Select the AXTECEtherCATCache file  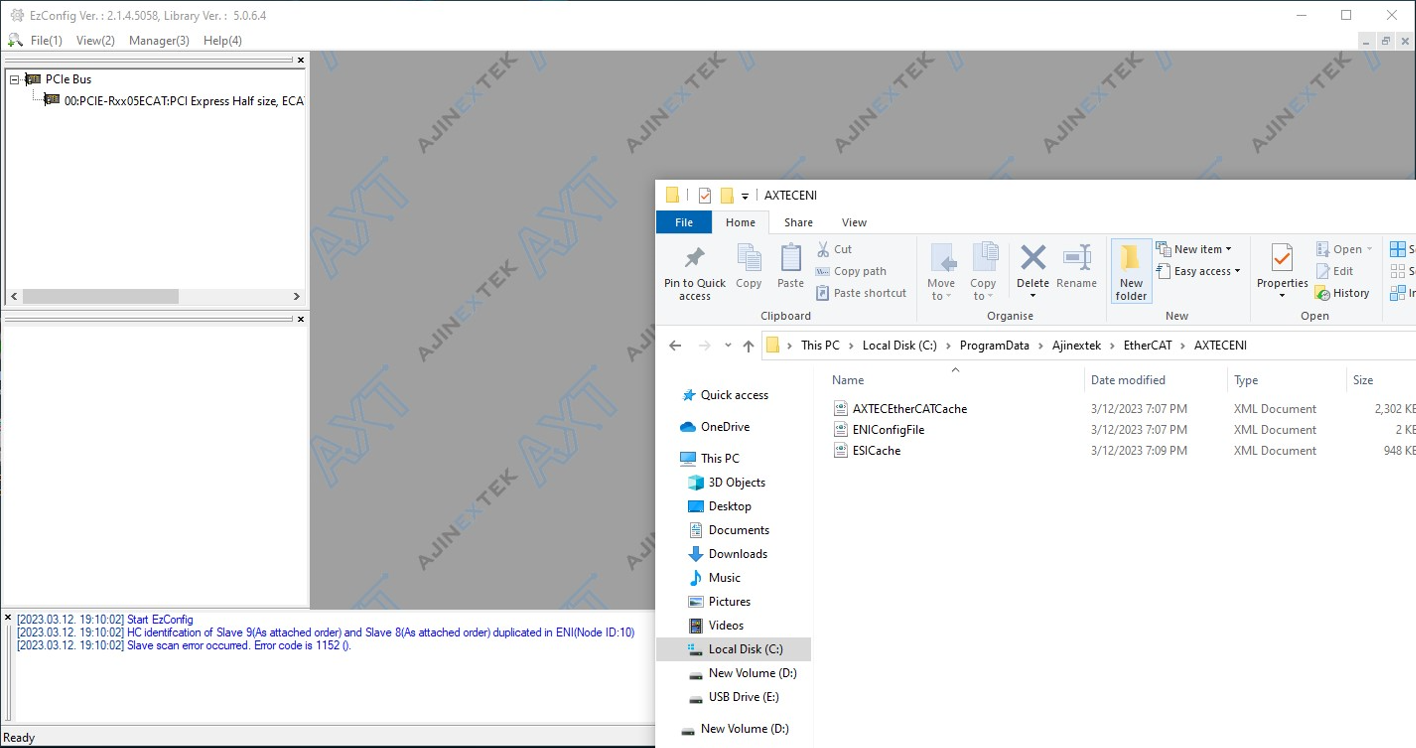909,409
